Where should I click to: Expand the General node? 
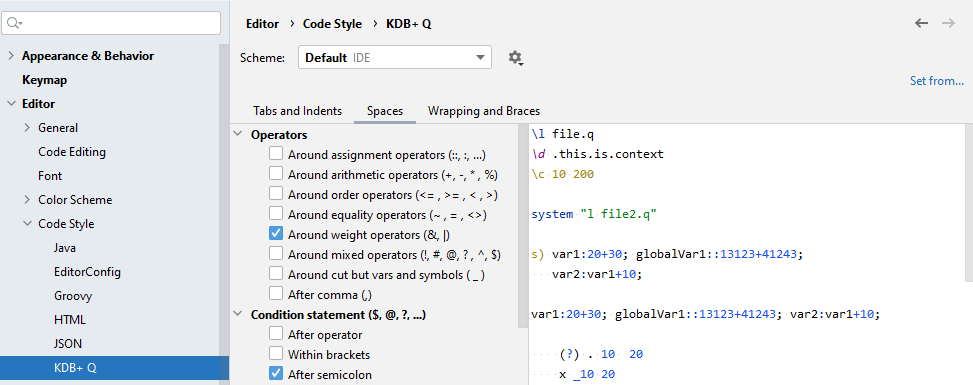[x=27, y=128]
